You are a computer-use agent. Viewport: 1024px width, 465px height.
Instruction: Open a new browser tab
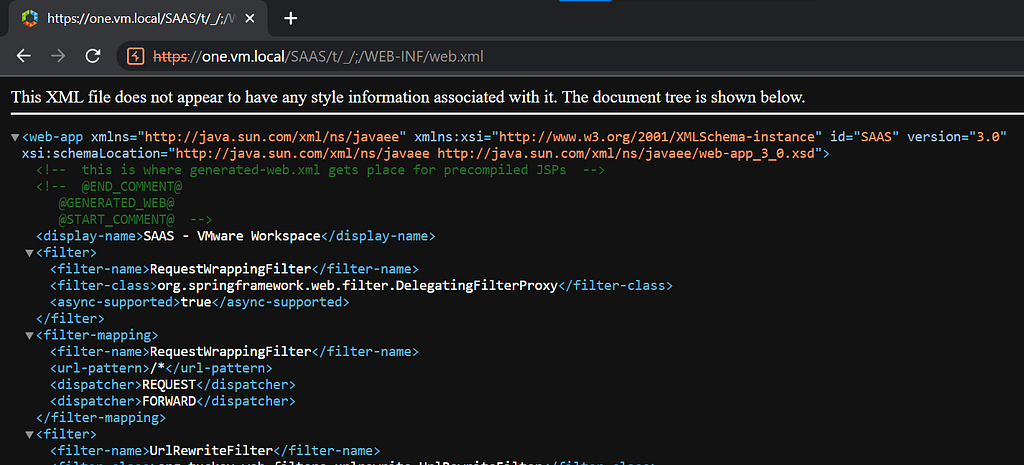point(291,18)
